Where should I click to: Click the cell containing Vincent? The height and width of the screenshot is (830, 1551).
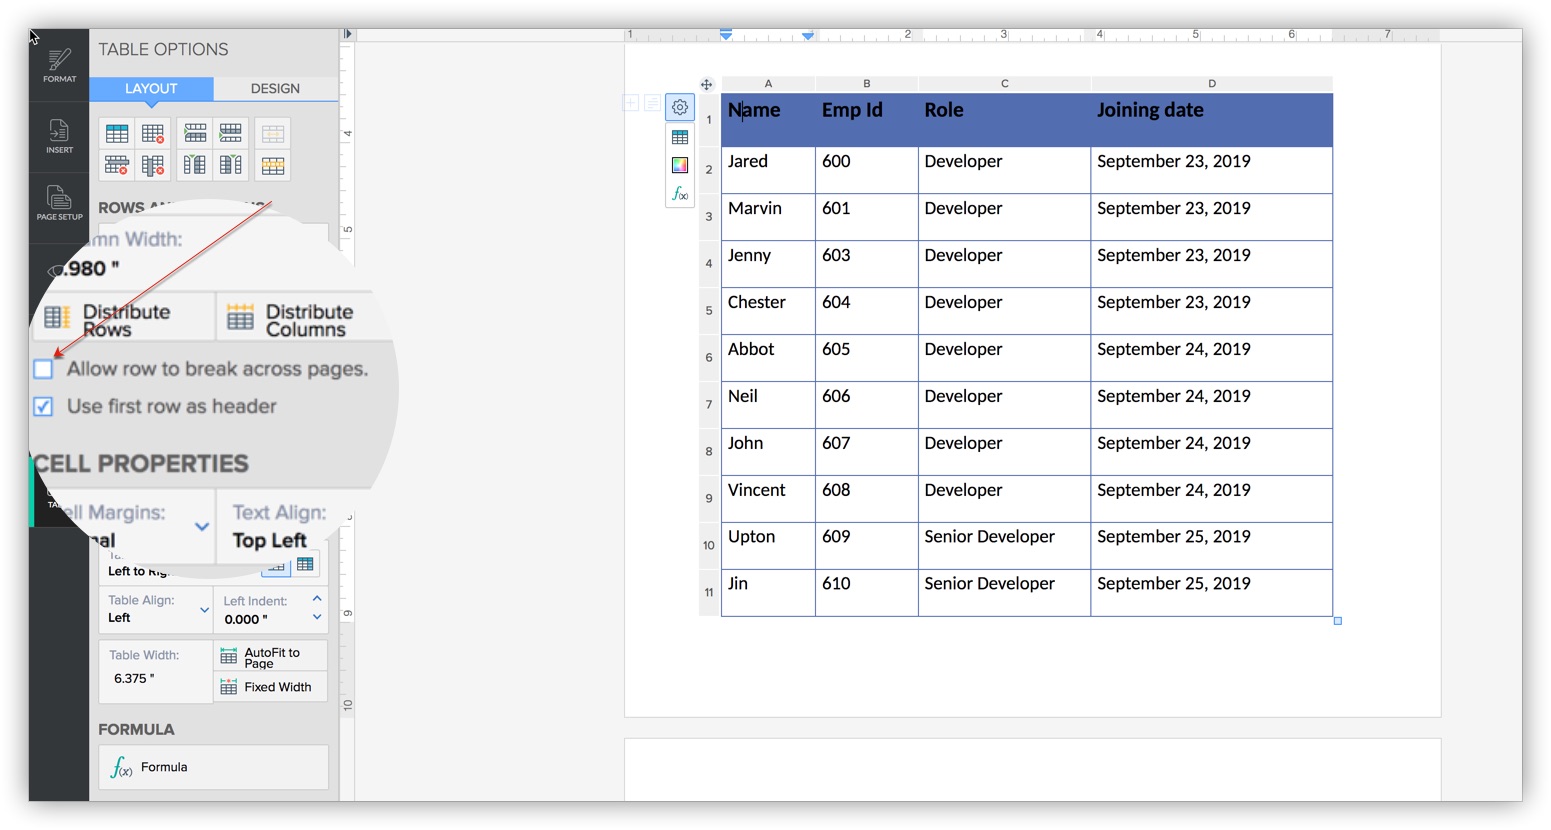pyautogui.click(x=768, y=499)
